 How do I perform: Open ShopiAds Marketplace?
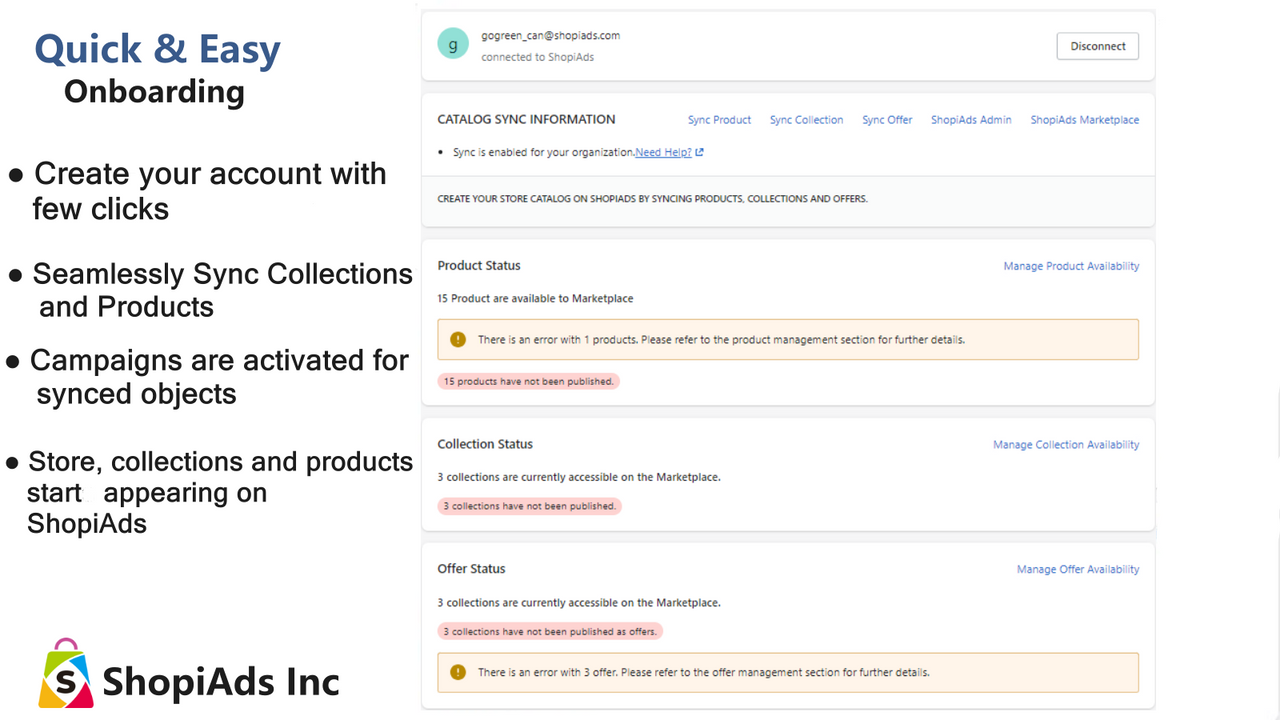[1084, 119]
